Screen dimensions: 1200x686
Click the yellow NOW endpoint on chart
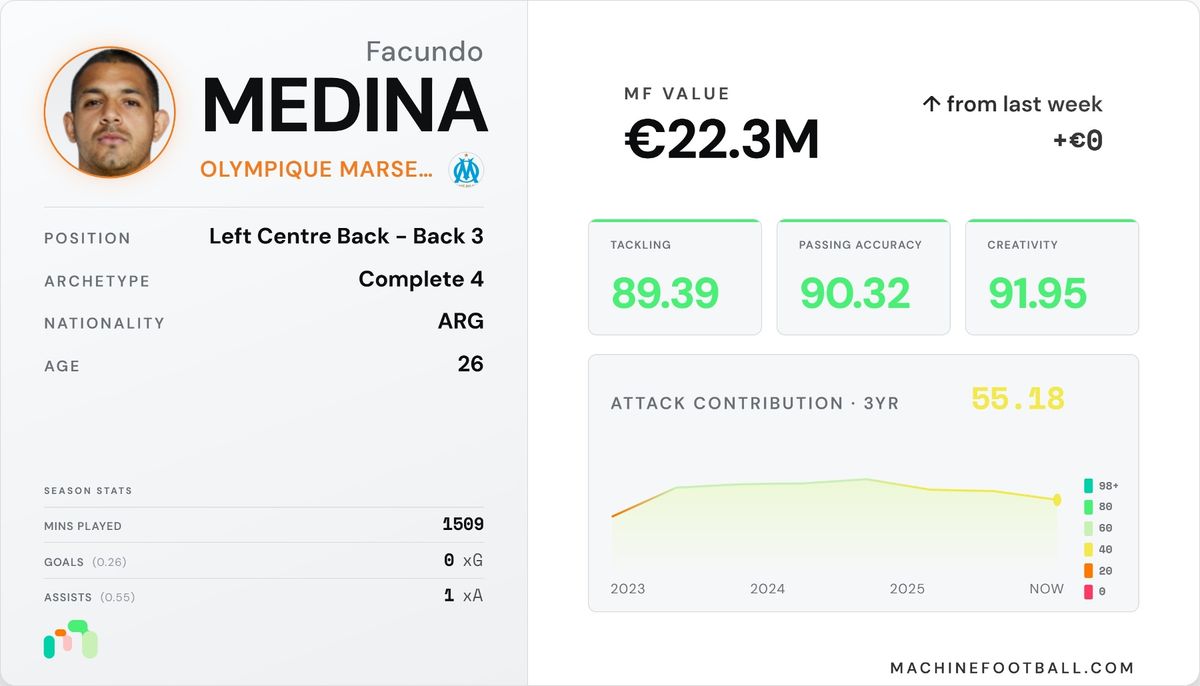coord(1057,499)
